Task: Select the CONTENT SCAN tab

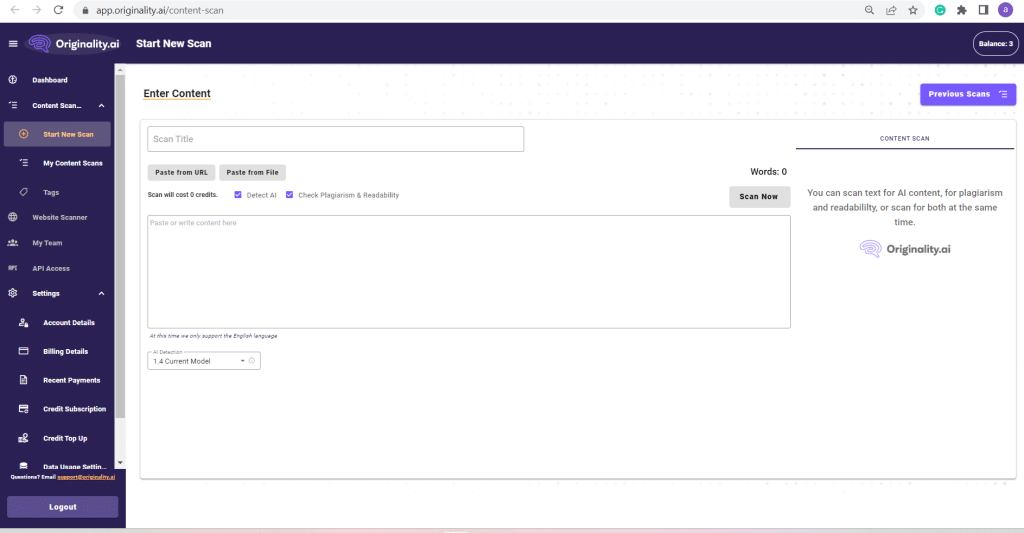Action: [x=904, y=138]
